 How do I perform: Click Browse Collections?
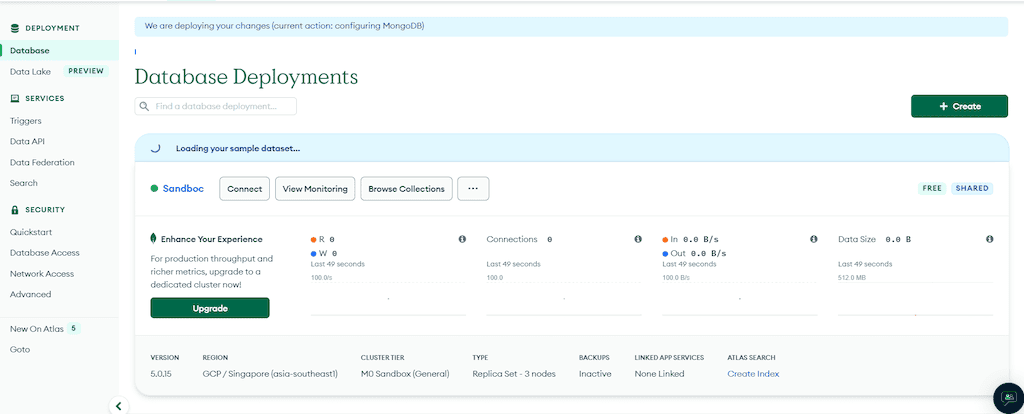[406, 189]
